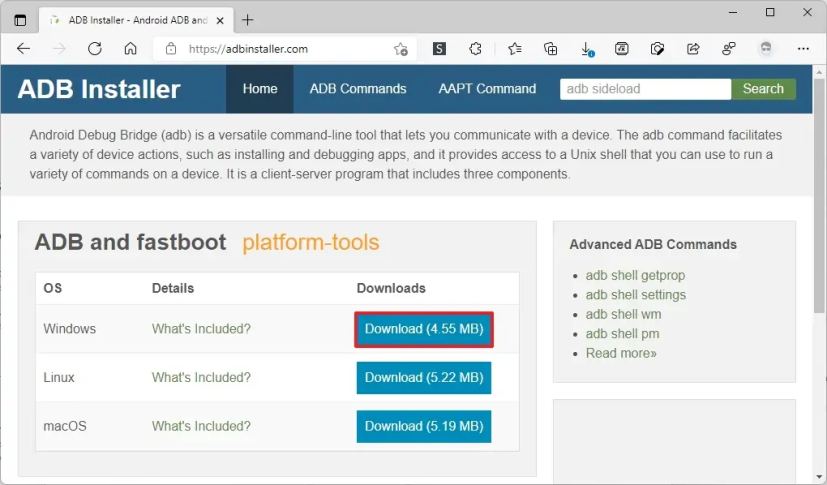Image resolution: width=827 pixels, height=485 pixels.
Task: Add this page to favorites
Action: point(400,49)
